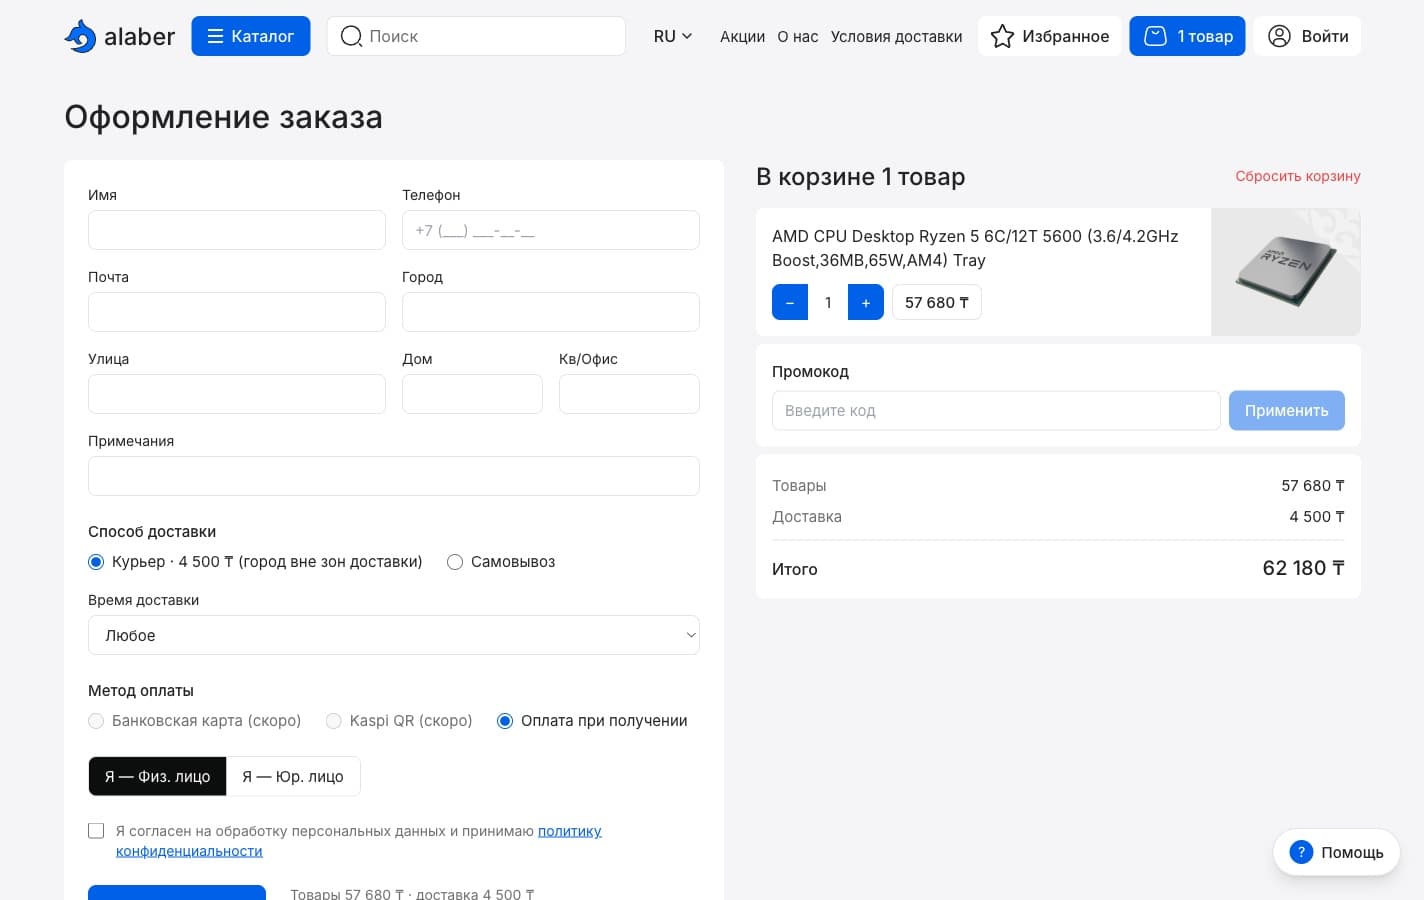Expand the RU language dropdown
The image size is (1424, 900).
pyautogui.click(x=673, y=36)
